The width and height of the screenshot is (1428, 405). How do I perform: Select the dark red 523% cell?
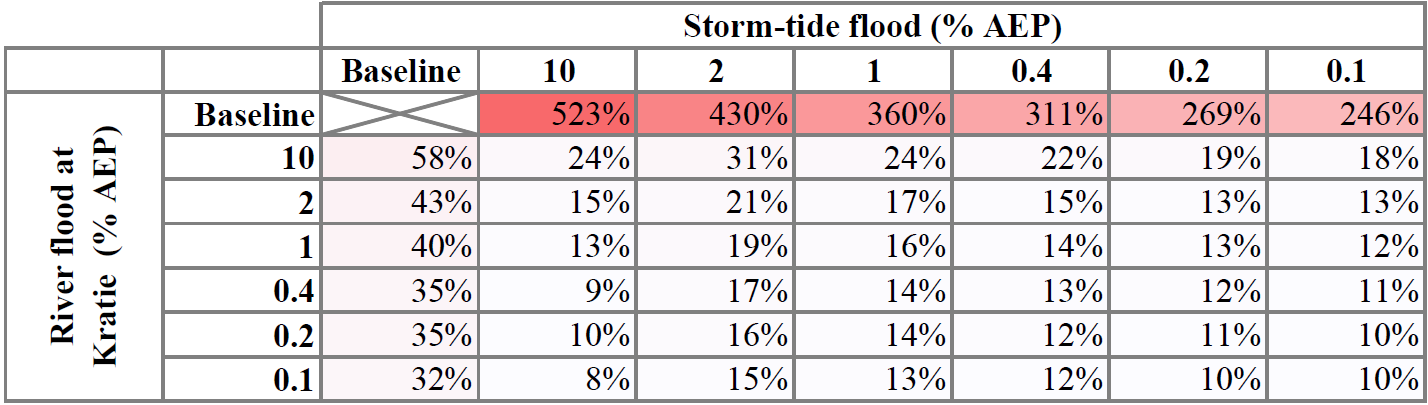point(557,115)
